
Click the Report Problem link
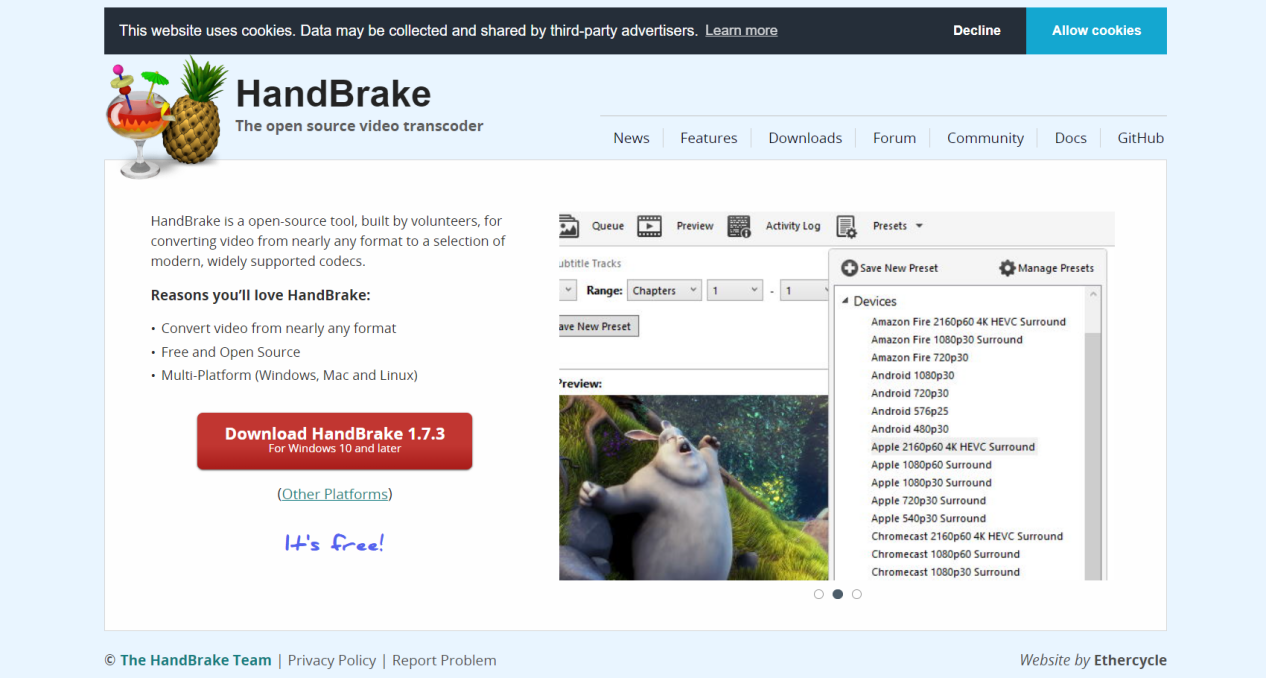point(444,660)
